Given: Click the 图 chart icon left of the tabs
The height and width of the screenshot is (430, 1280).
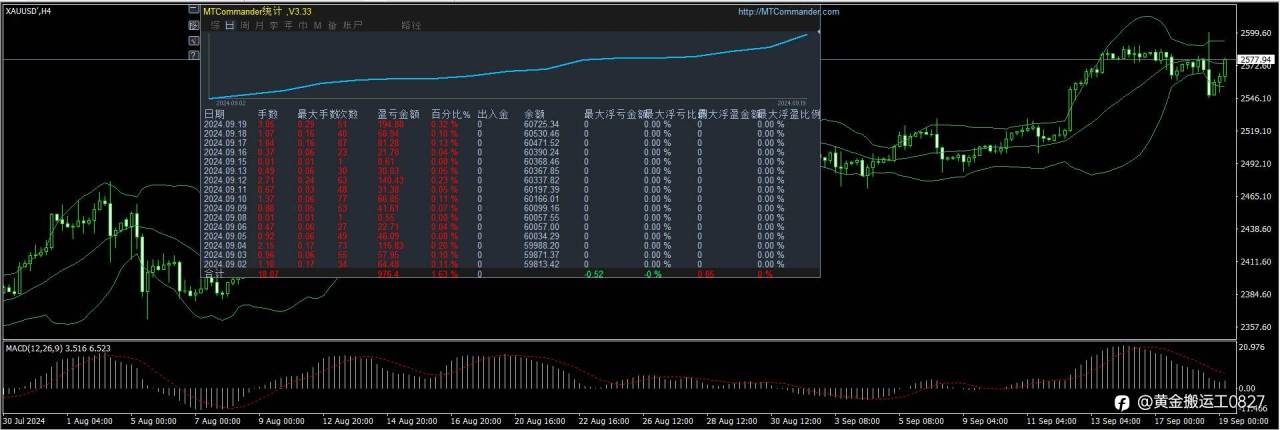Looking at the screenshot, I should (194, 25).
